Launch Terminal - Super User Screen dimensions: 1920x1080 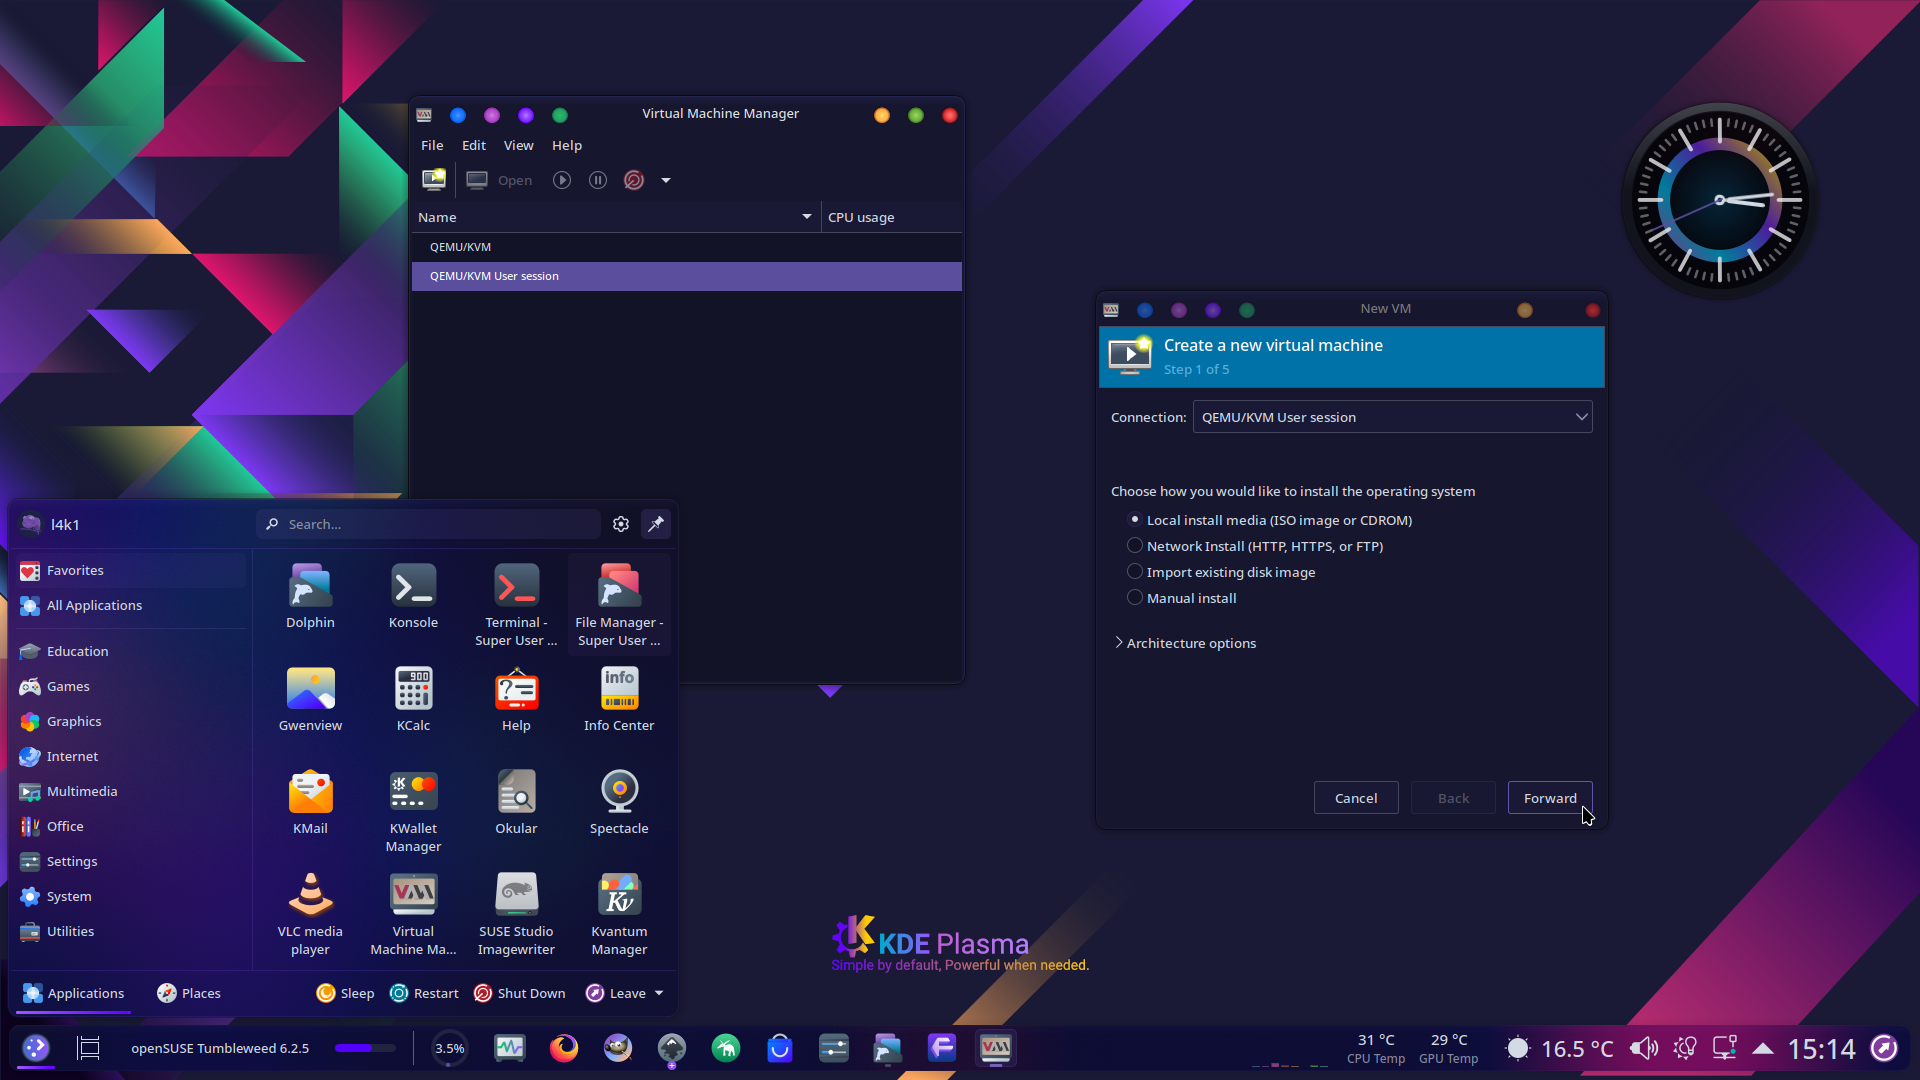coord(516,604)
